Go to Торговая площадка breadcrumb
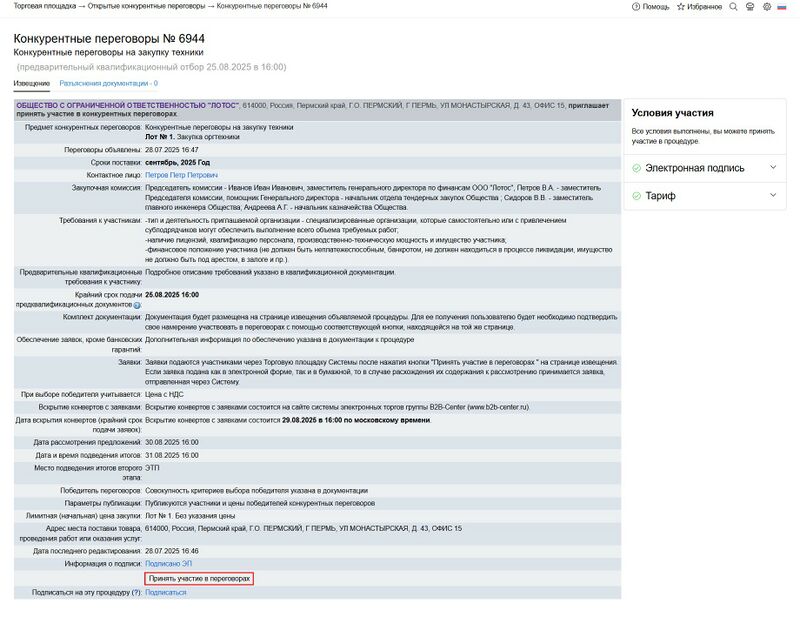This screenshot has height=617, width=800. pyautogui.click(x=44, y=6)
